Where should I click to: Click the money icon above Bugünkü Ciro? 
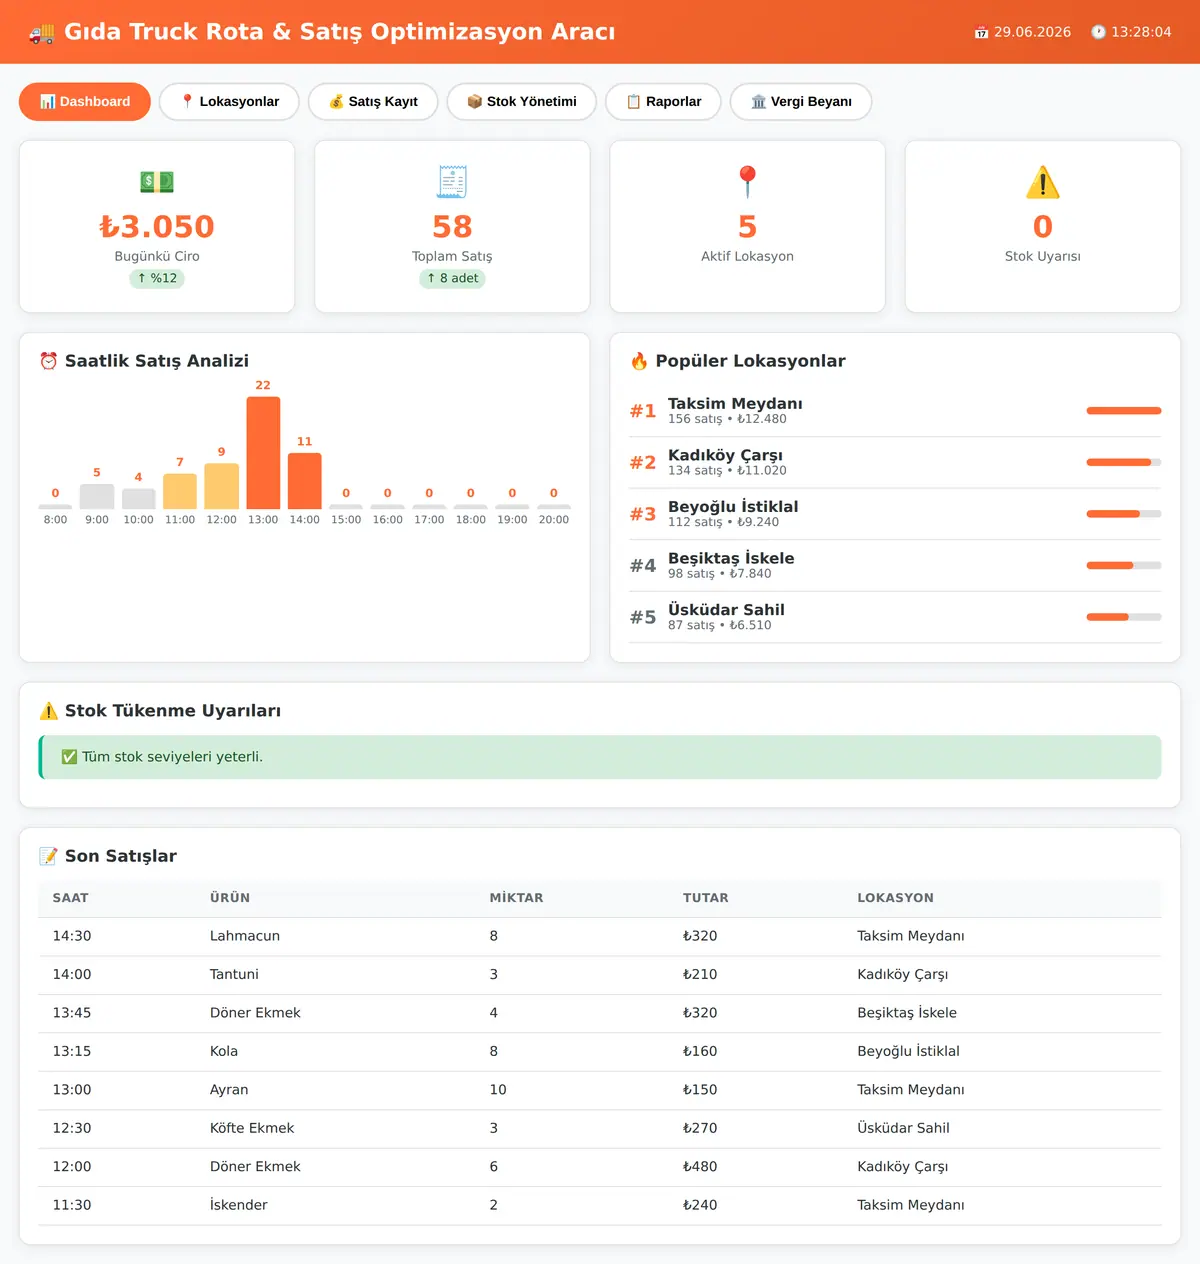(x=157, y=182)
